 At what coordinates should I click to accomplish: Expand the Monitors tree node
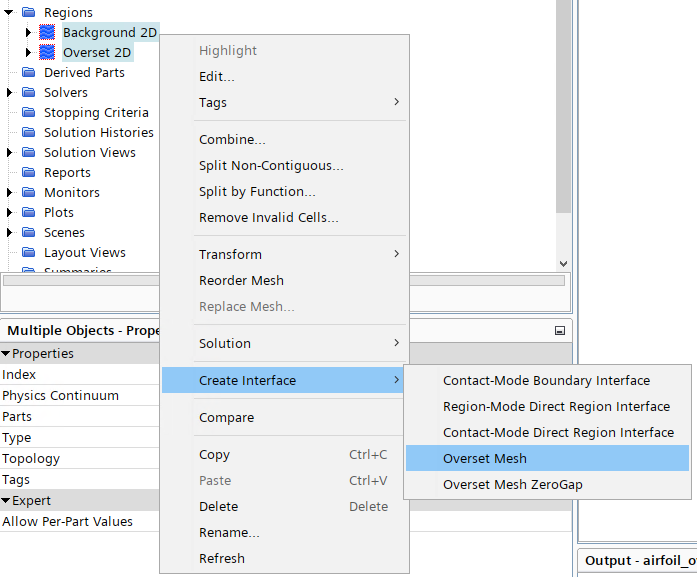(9, 192)
